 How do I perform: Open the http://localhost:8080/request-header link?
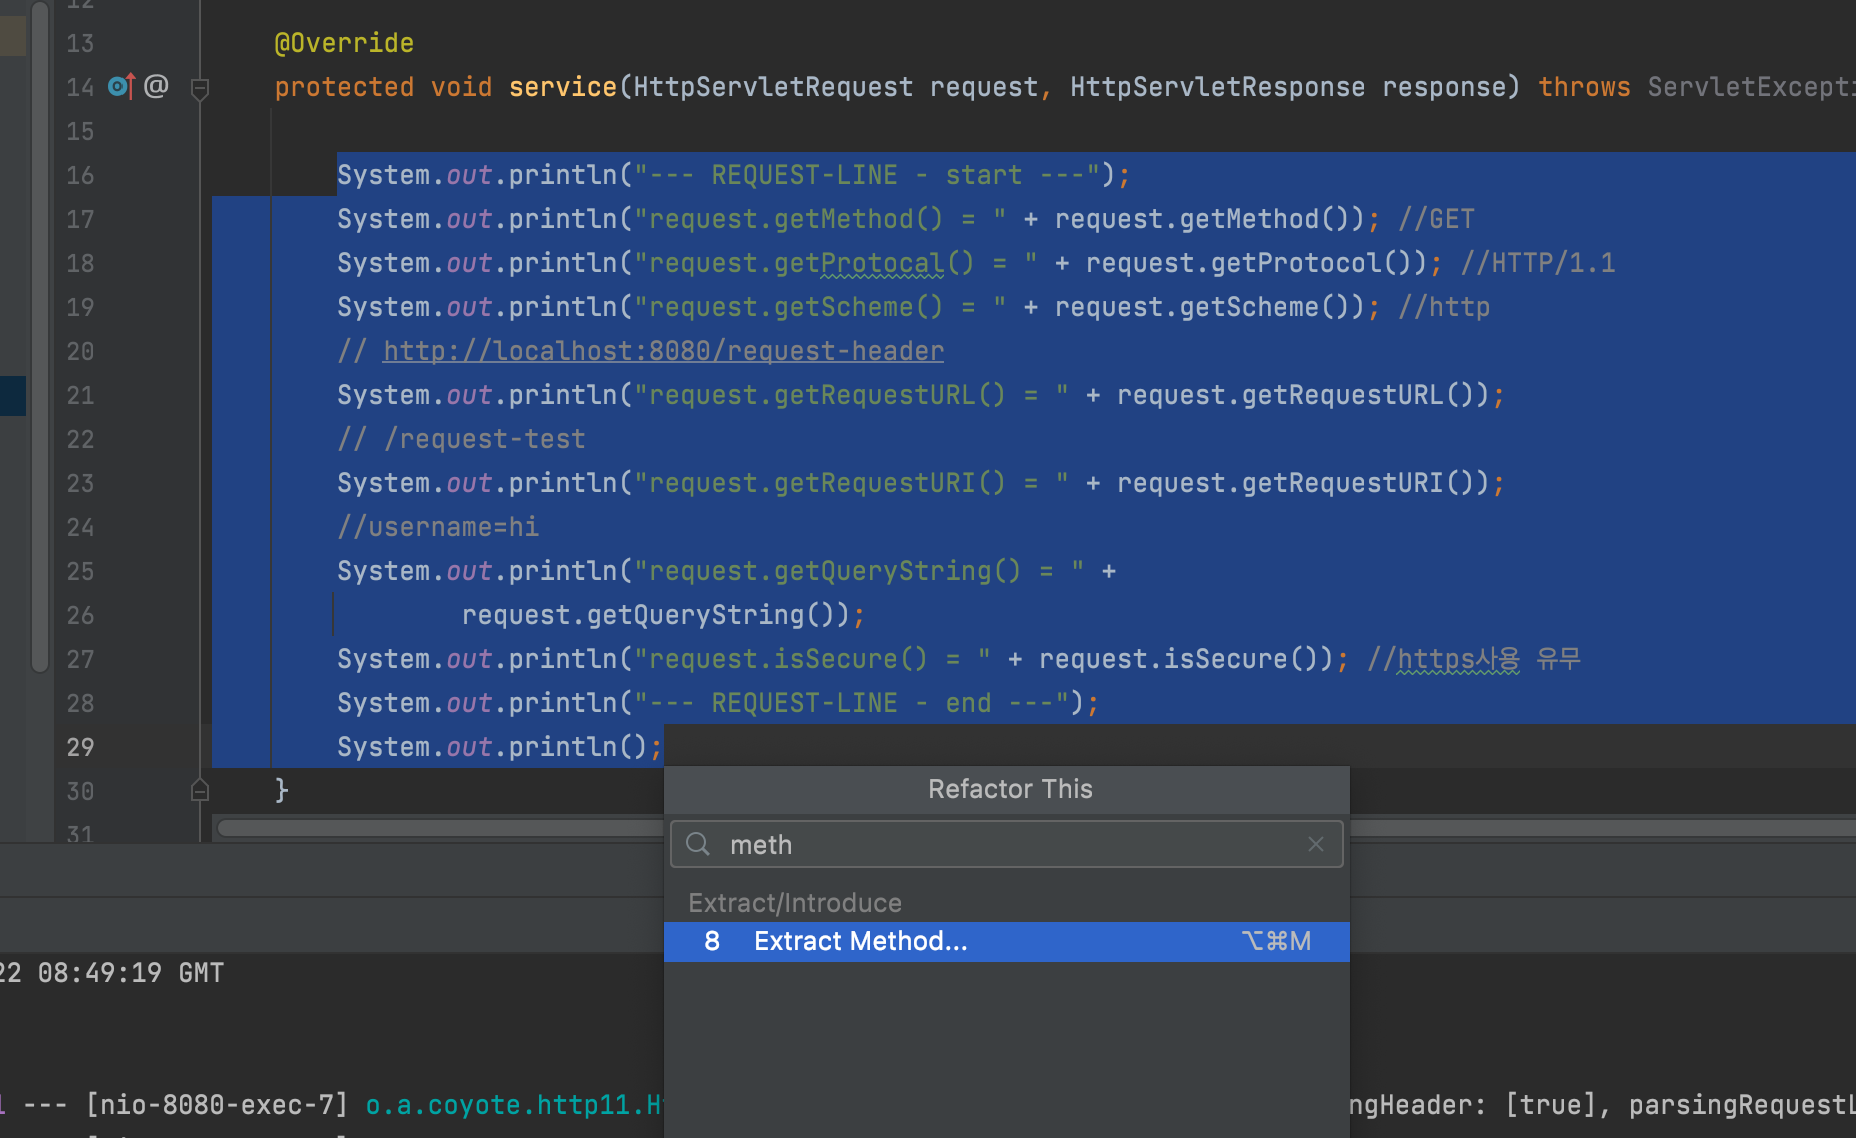click(663, 351)
